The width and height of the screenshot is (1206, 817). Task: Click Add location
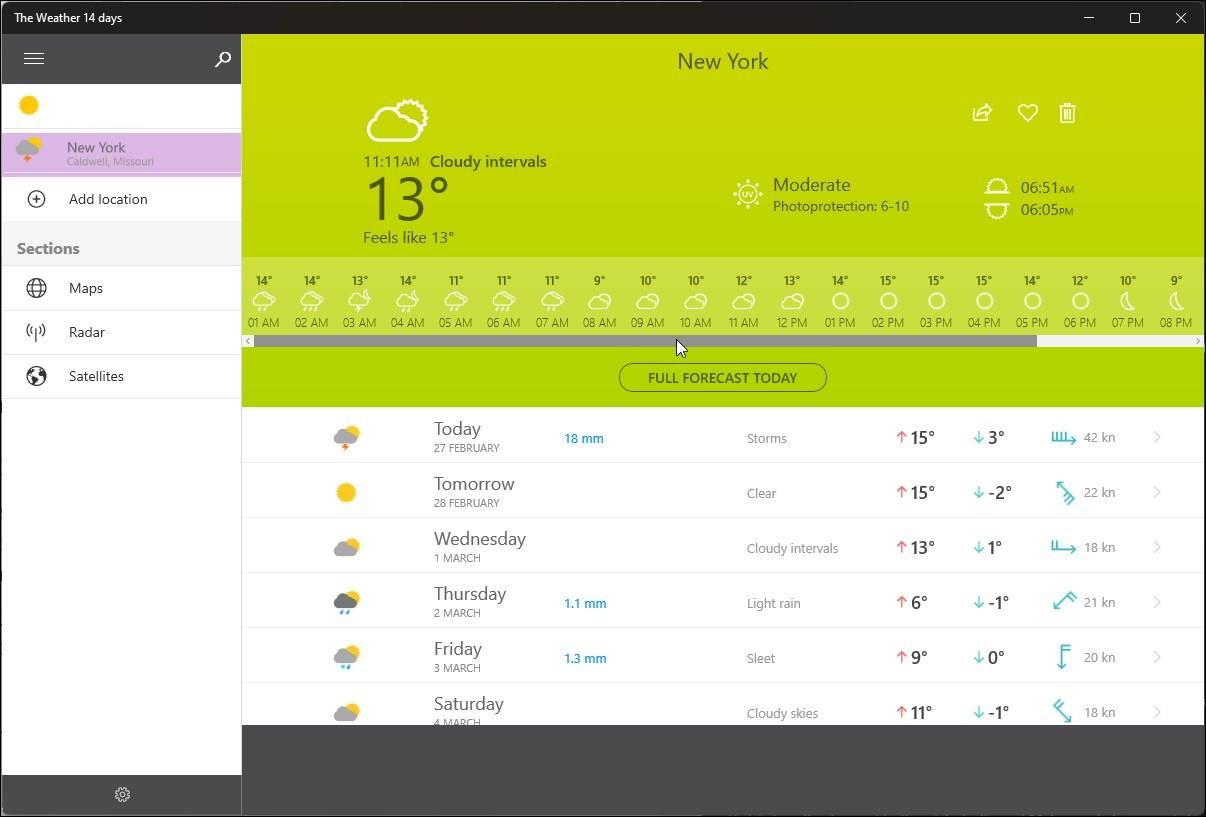pyautogui.click(x=108, y=199)
